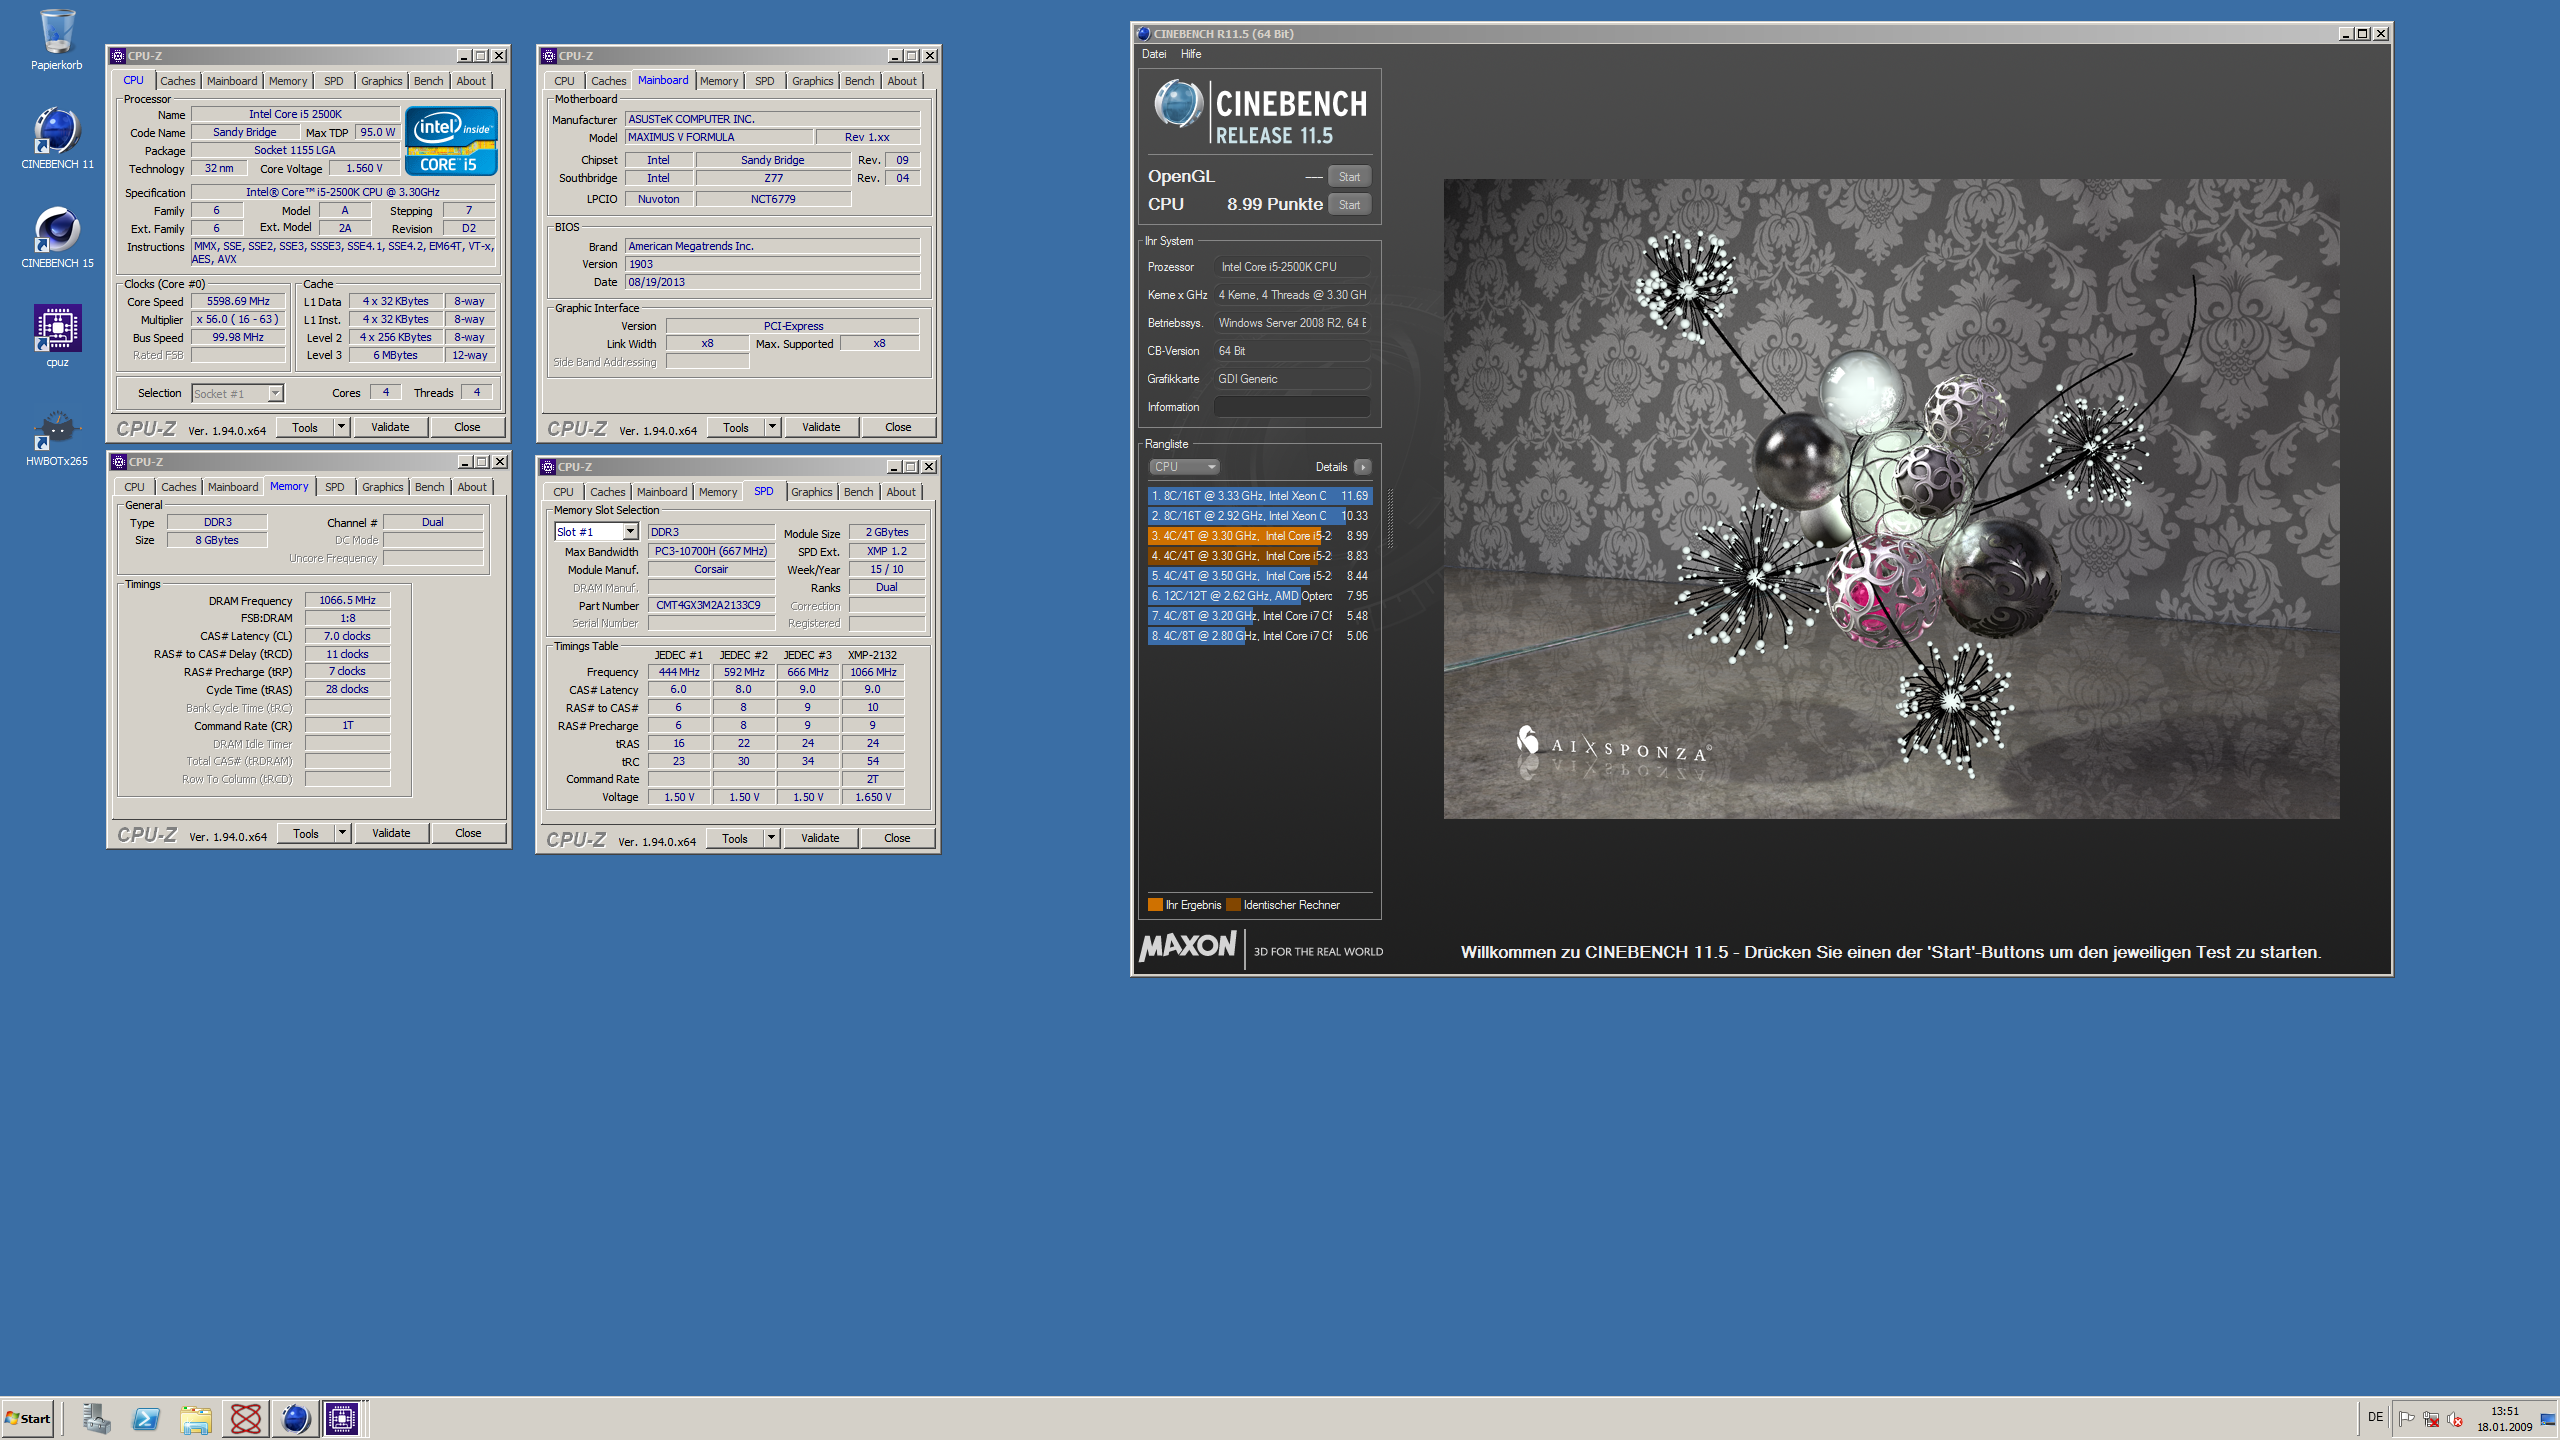Click Tools button in CPU-Z SPD window
2560x1440 pixels.
click(735, 838)
